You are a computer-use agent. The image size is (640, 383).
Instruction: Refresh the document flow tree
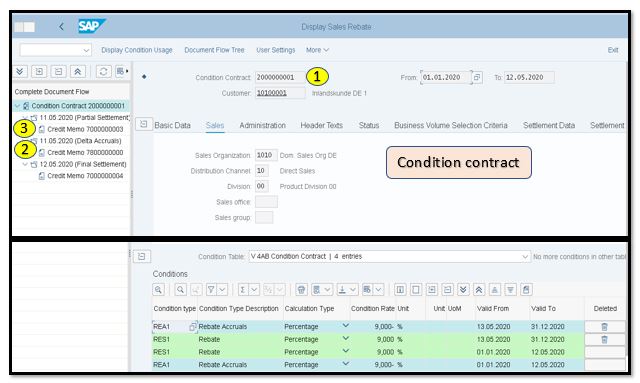(103, 71)
